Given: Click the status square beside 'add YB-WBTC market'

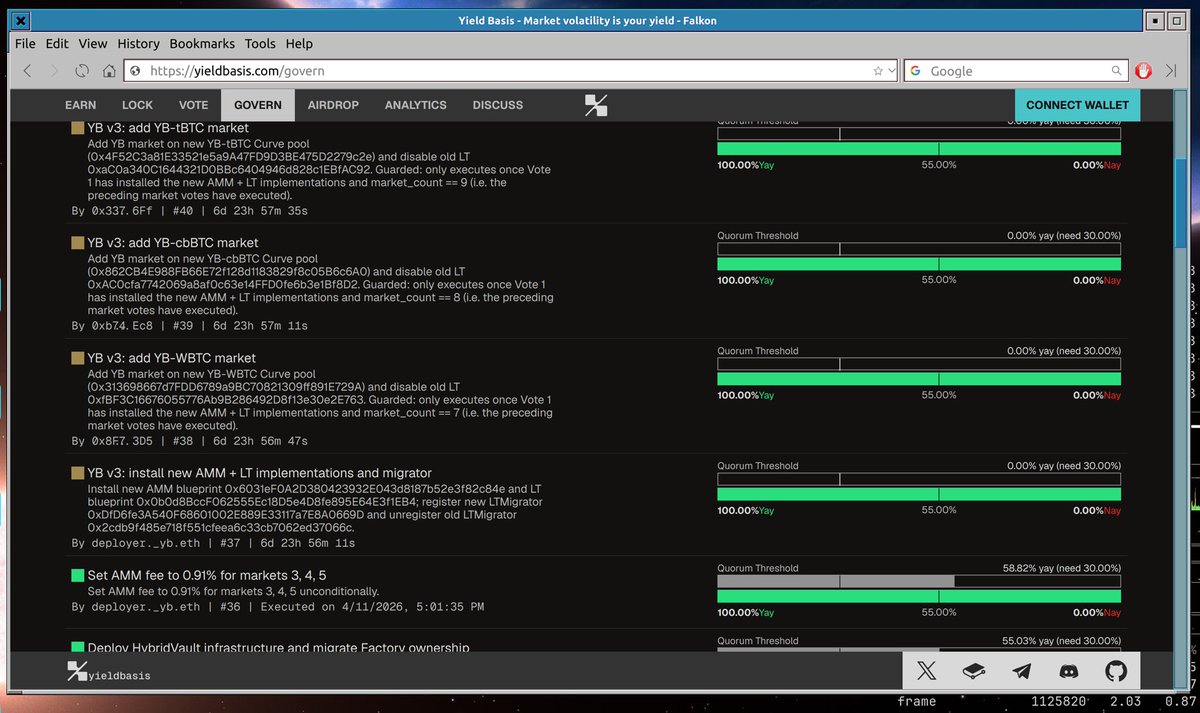Looking at the screenshot, I should click(77, 358).
